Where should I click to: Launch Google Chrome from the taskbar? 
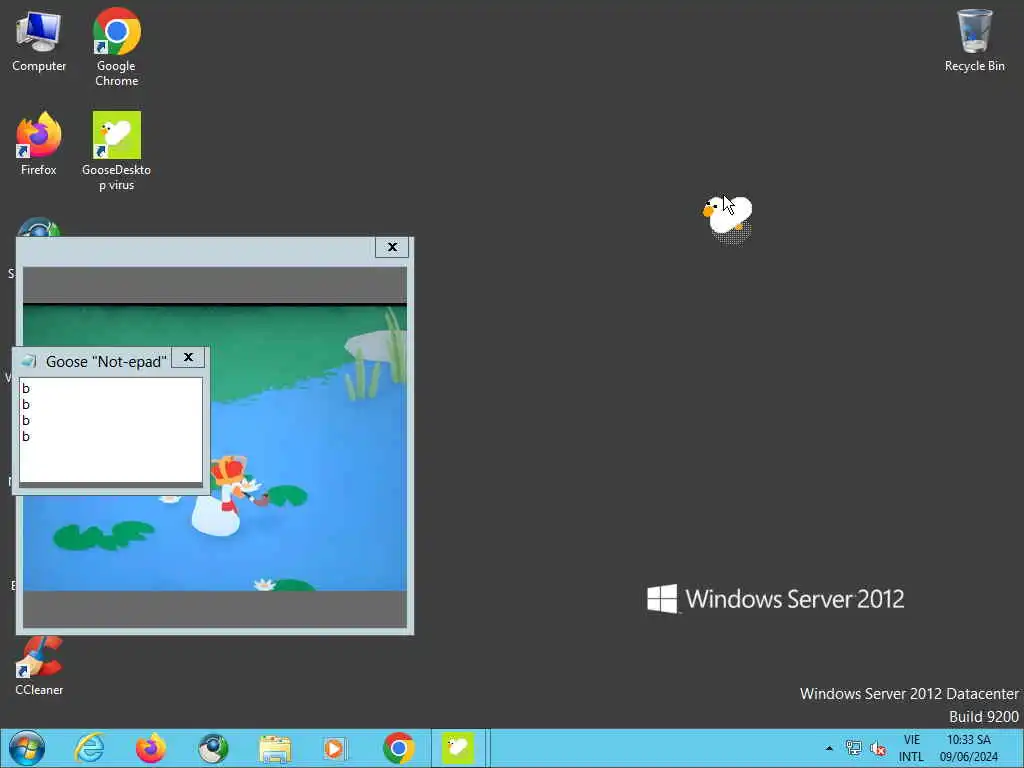point(398,748)
